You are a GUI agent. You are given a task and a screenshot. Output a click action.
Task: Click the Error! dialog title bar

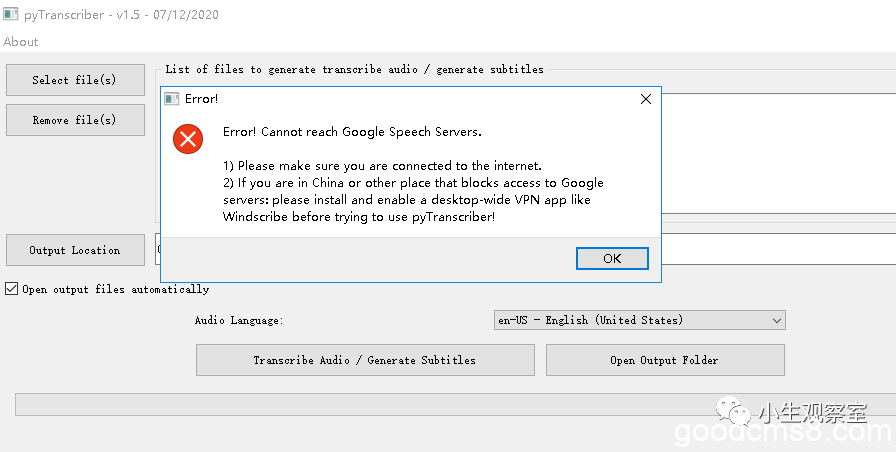[x=400, y=99]
